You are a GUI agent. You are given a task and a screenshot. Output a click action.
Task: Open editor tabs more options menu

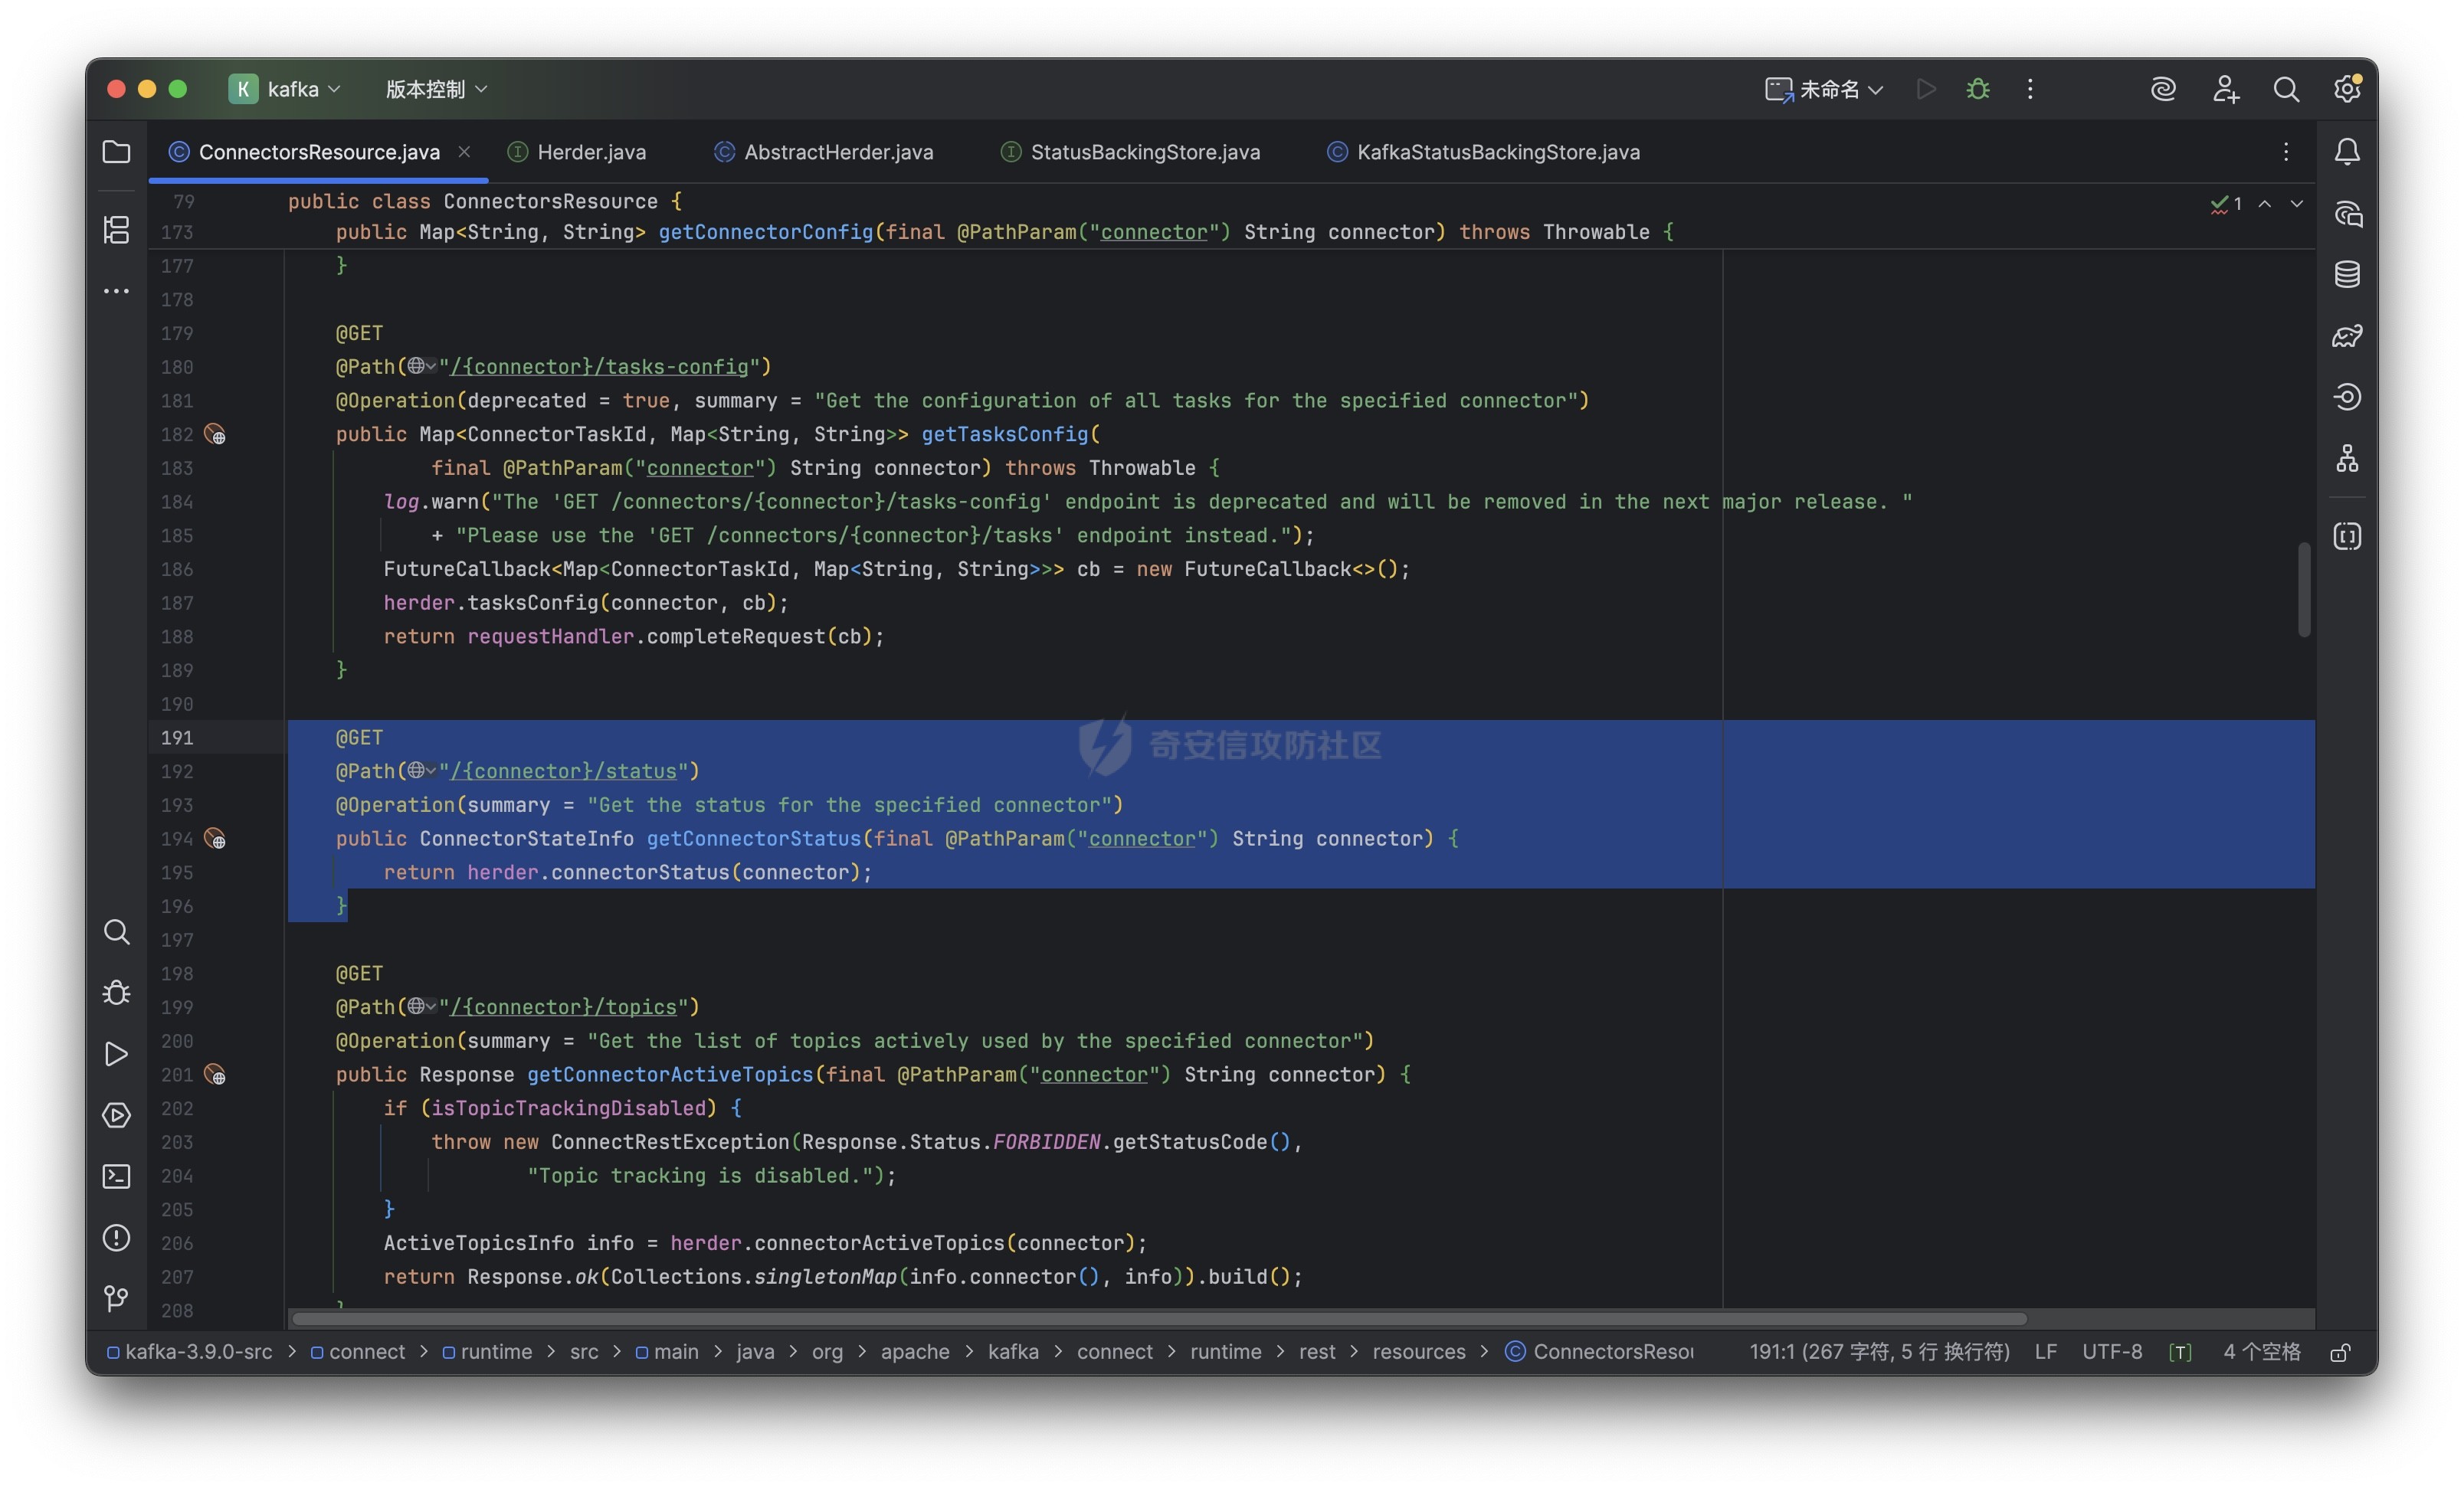point(2286,152)
